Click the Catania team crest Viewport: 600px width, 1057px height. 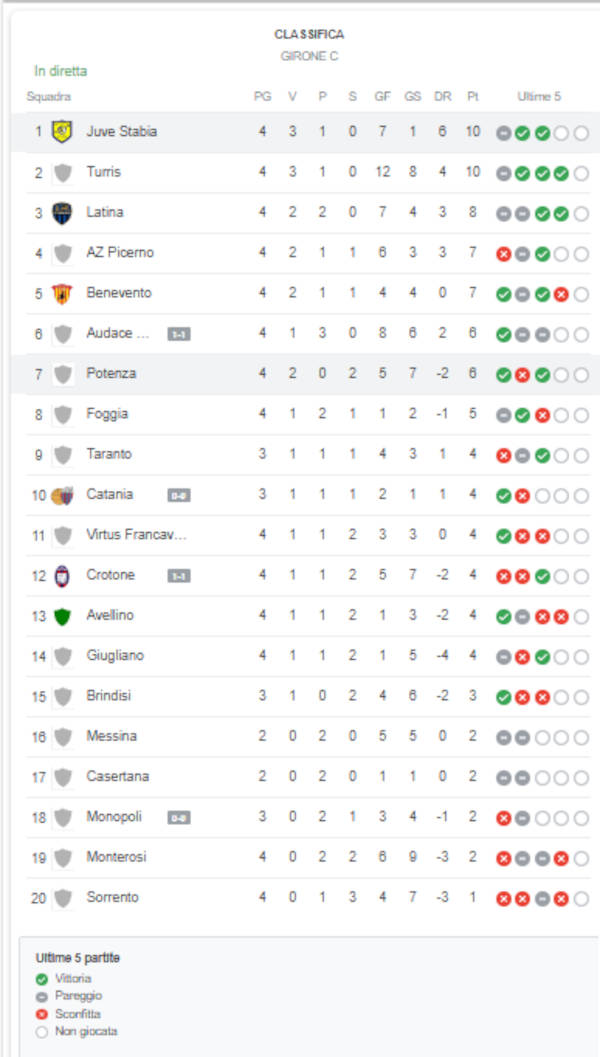[63, 495]
